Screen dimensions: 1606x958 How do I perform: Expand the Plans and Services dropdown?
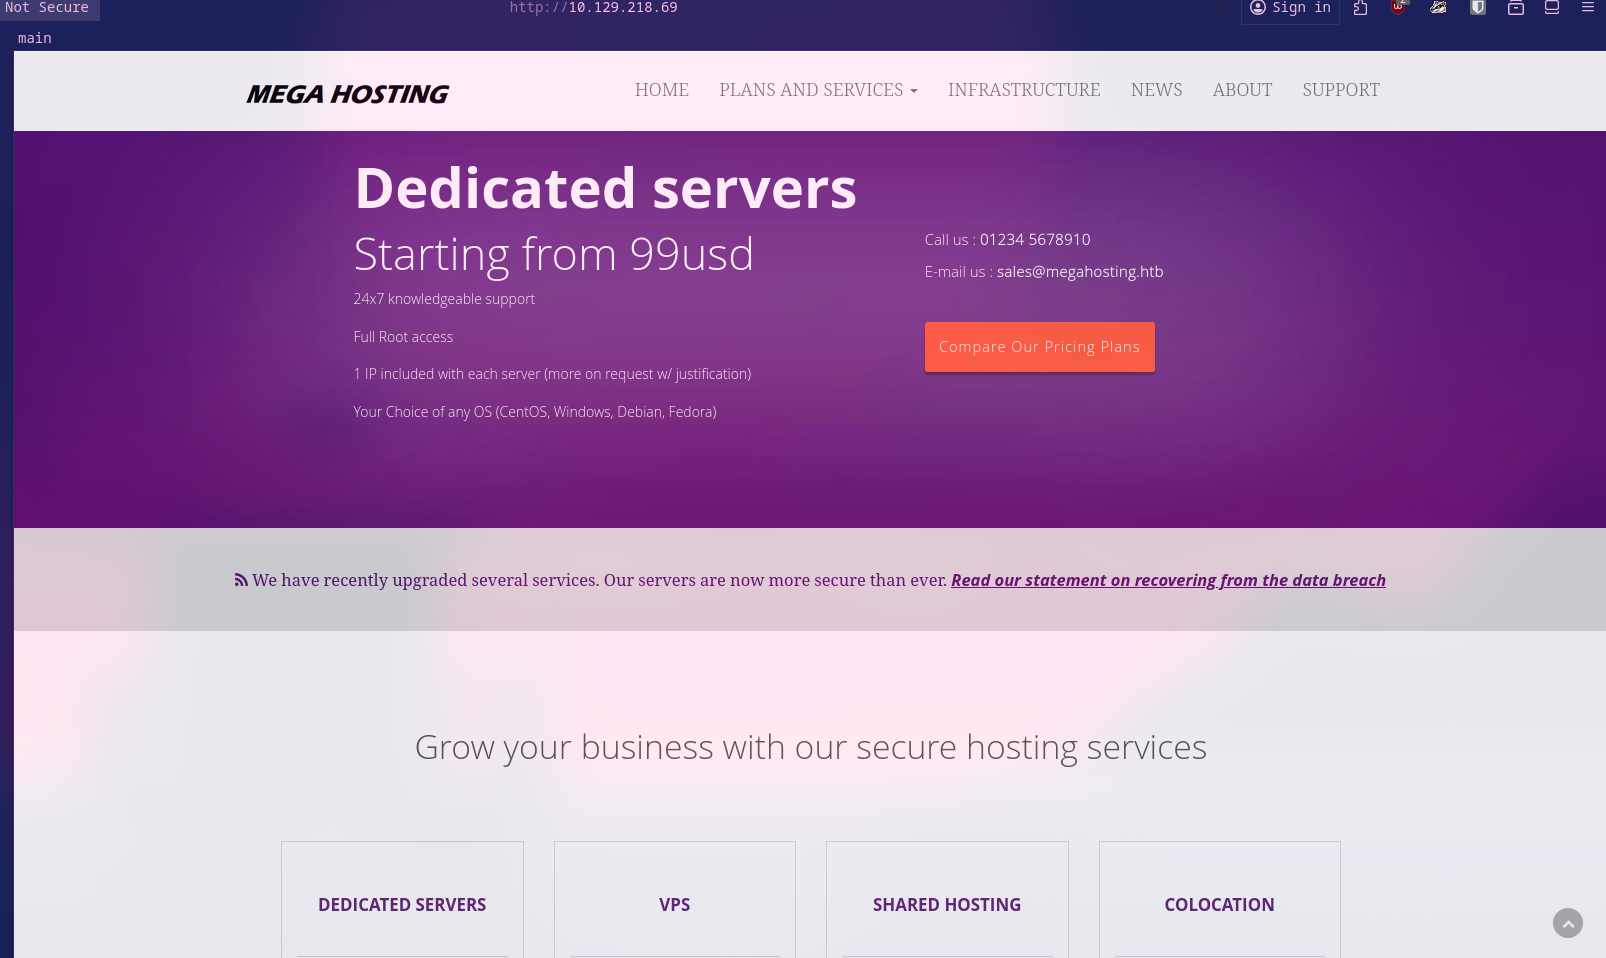tap(818, 90)
